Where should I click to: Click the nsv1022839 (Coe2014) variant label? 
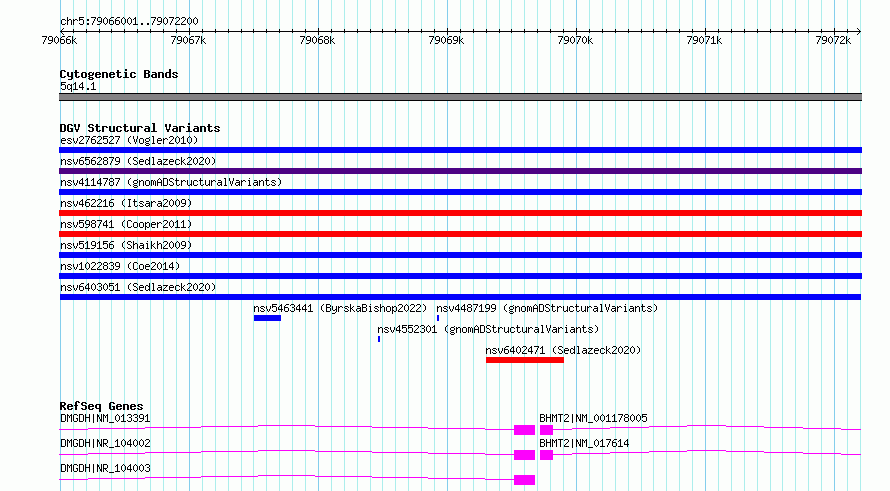[120, 266]
